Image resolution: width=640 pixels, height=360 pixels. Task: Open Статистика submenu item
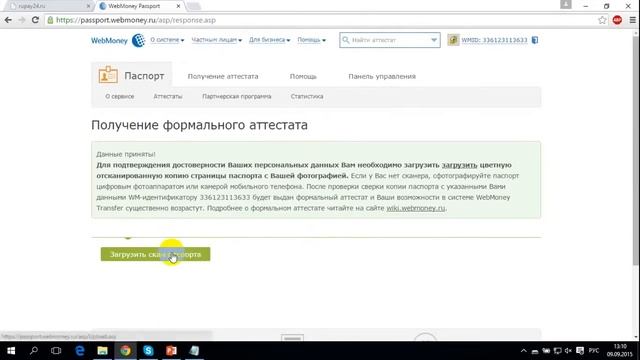coord(307,96)
